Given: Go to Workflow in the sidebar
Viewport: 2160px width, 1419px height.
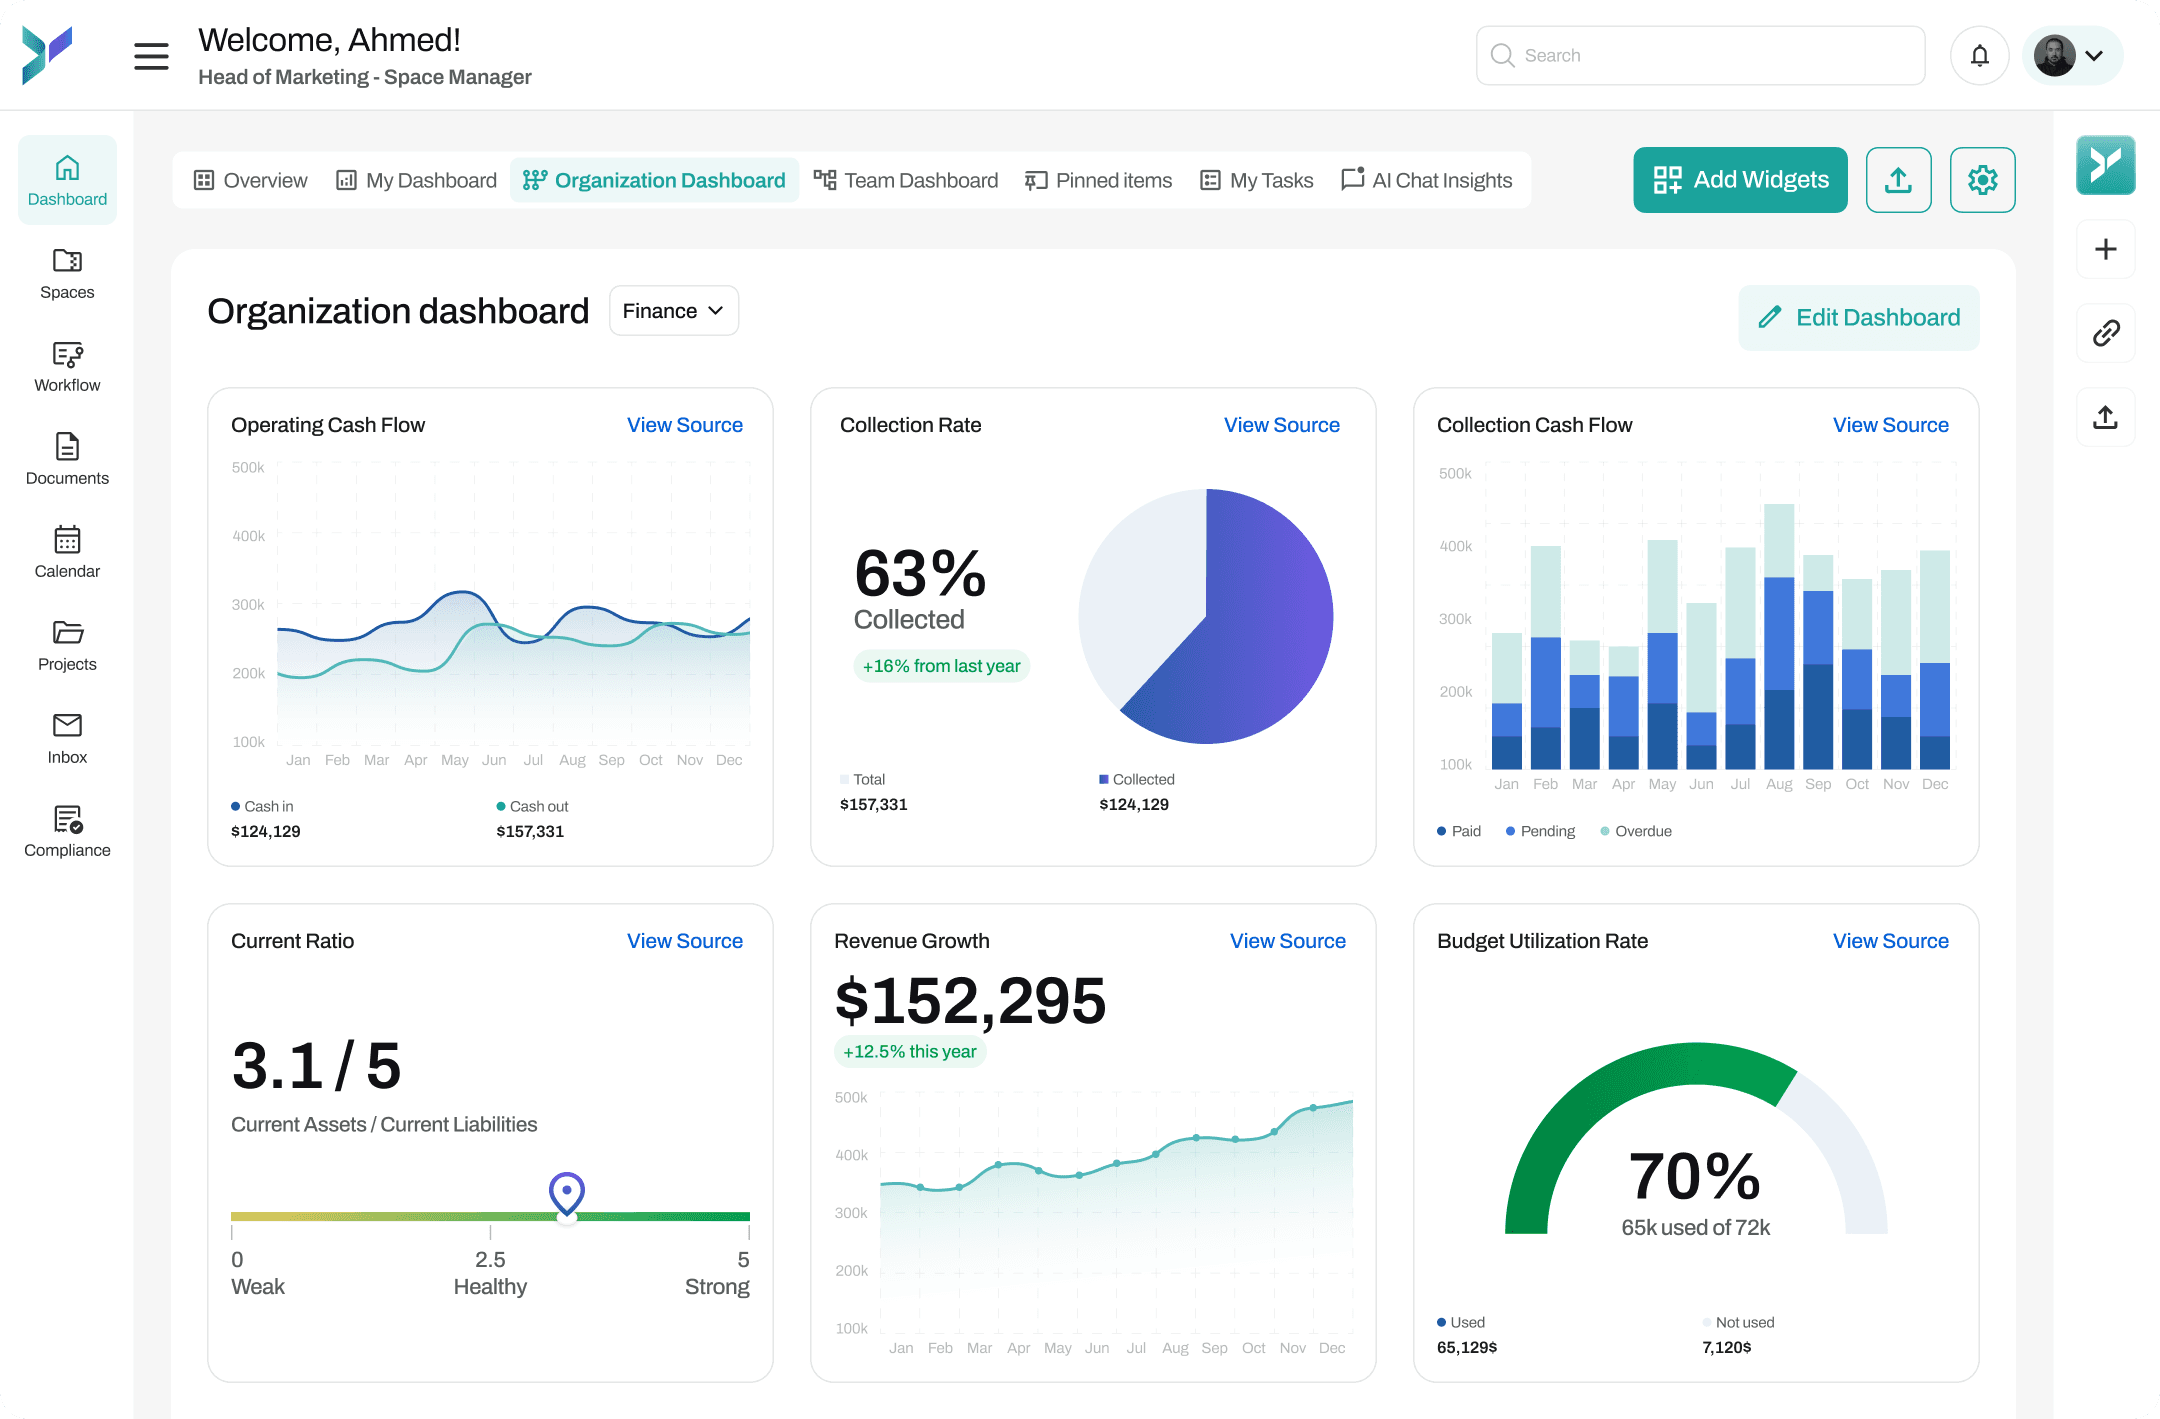Looking at the screenshot, I should pos(67,366).
